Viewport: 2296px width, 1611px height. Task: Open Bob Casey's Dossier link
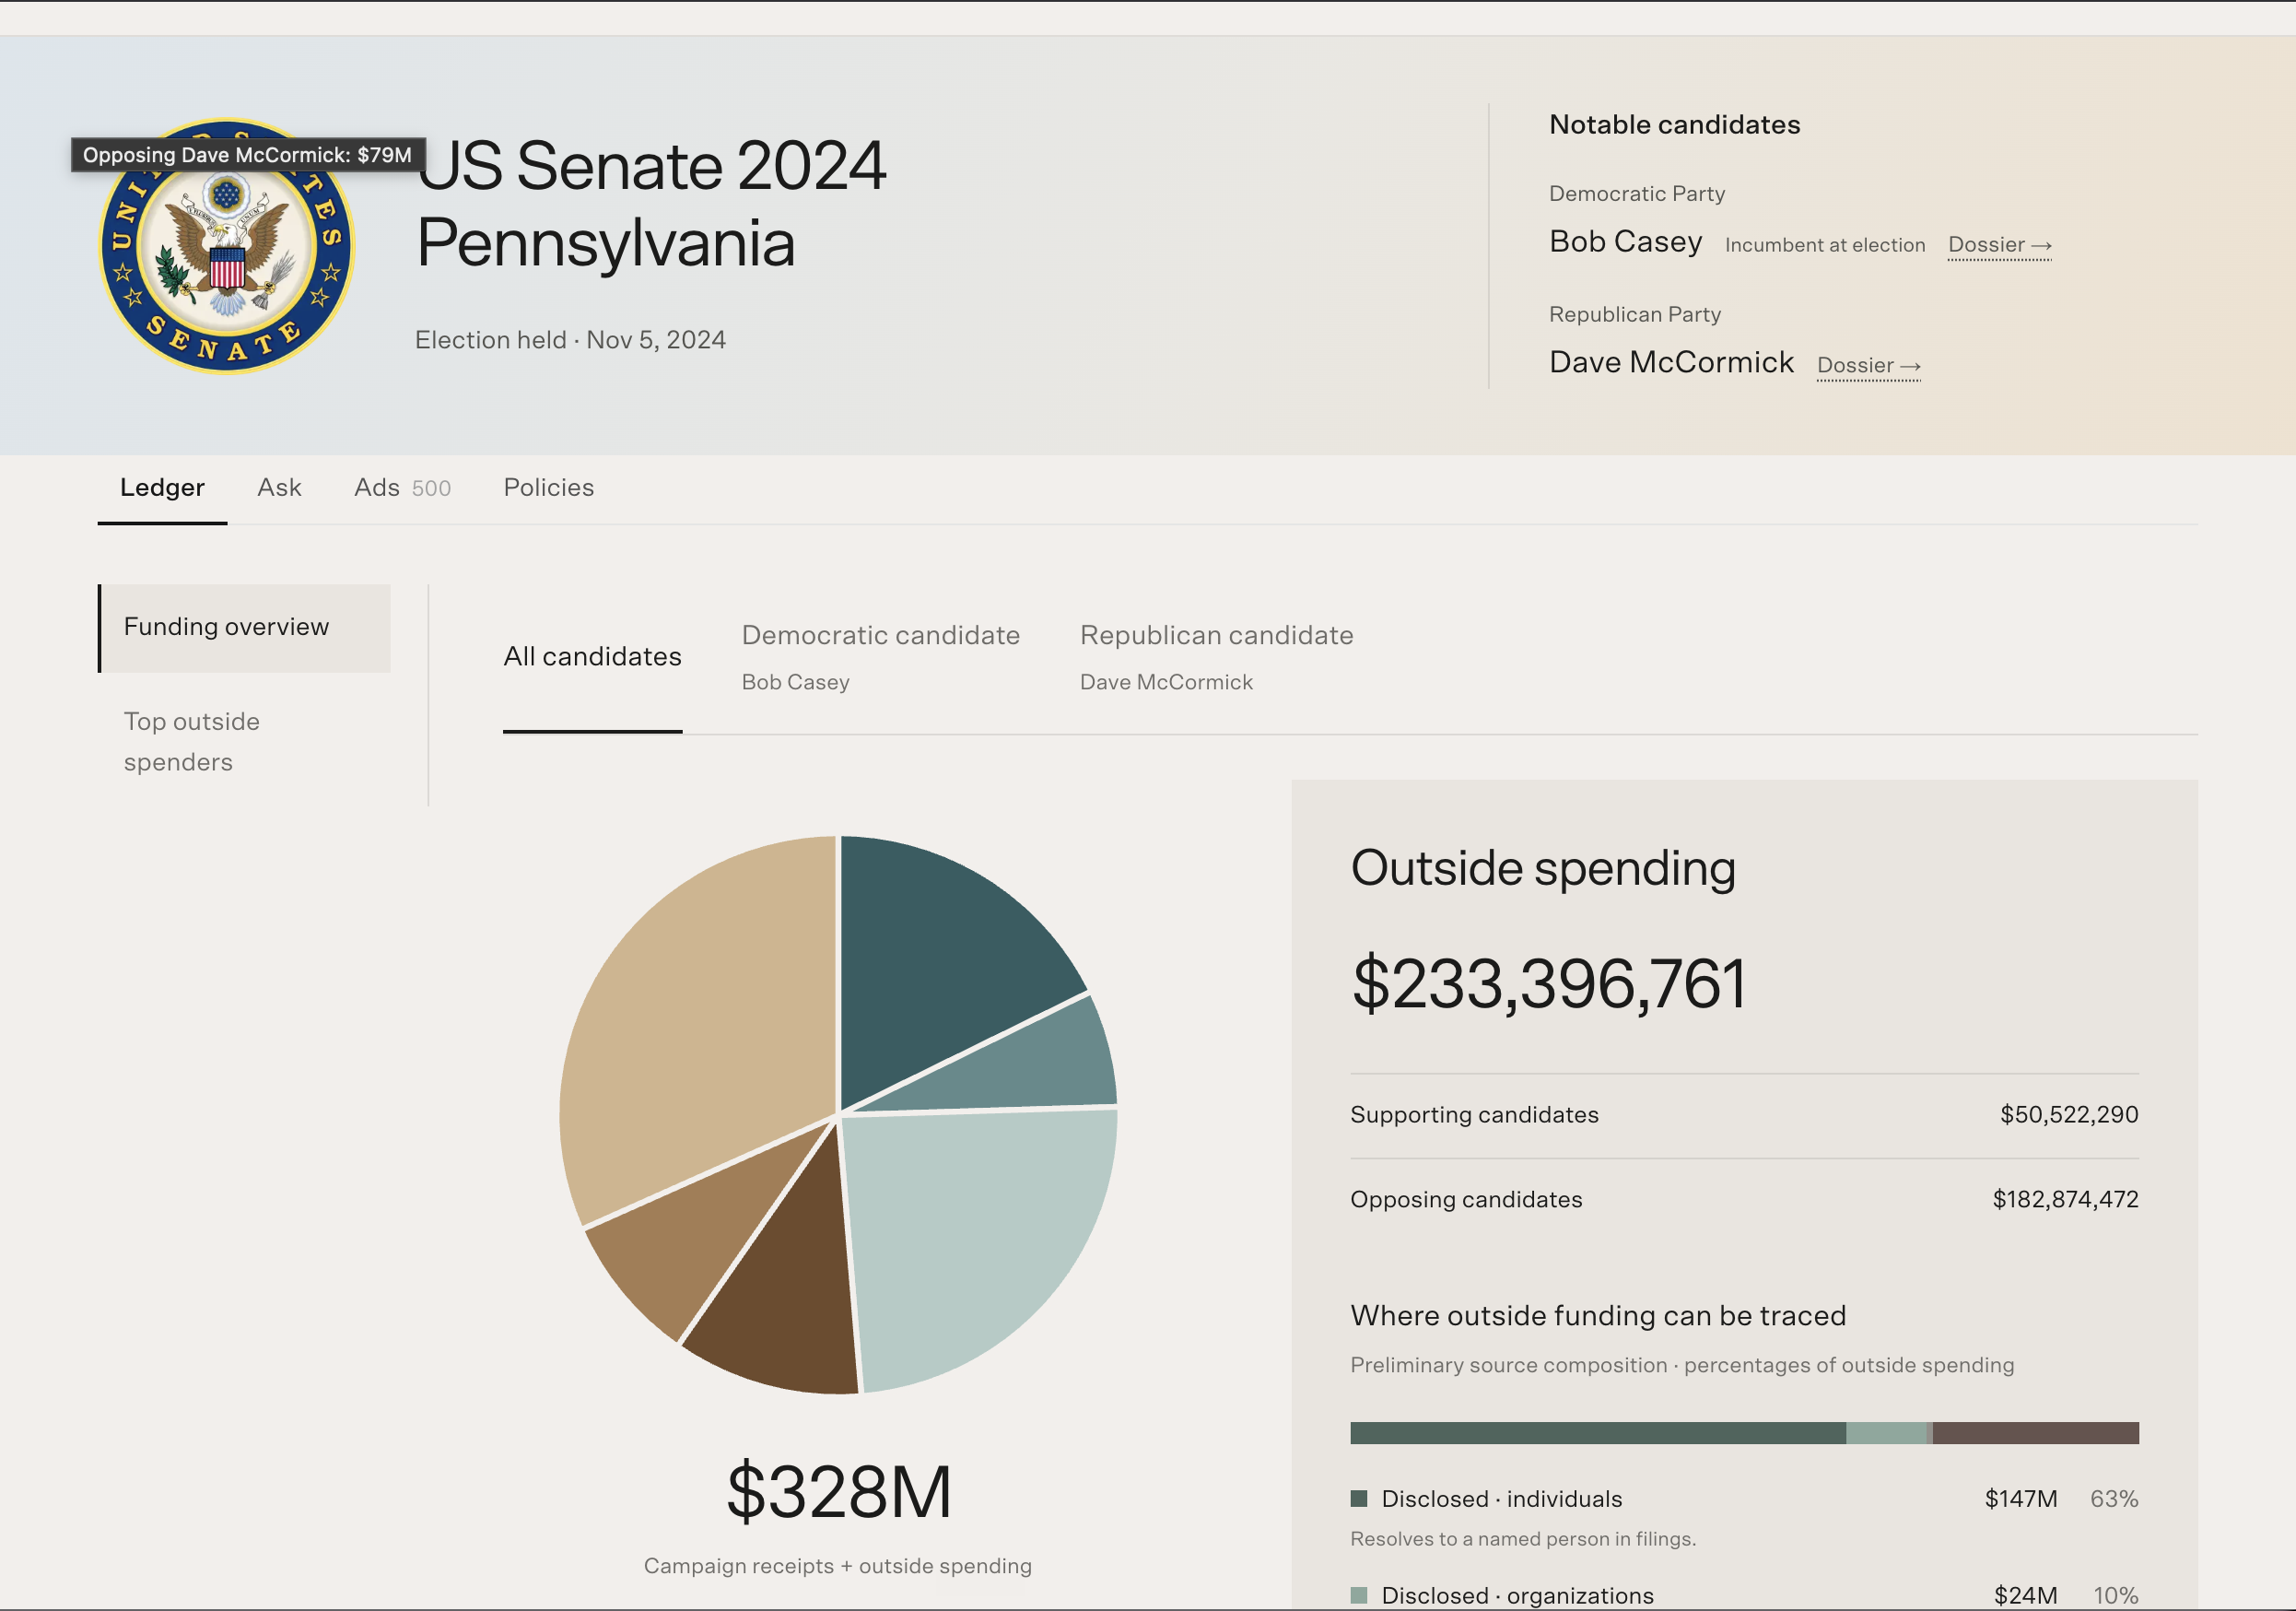[1999, 245]
